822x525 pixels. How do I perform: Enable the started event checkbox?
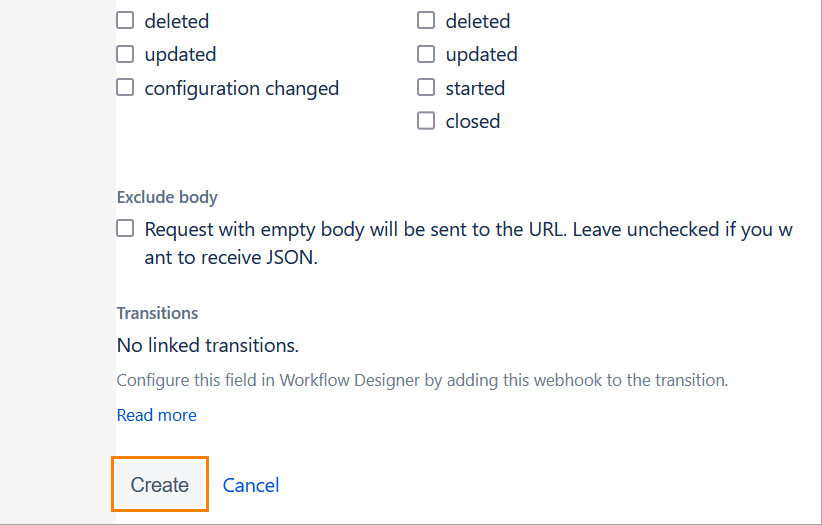click(426, 88)
